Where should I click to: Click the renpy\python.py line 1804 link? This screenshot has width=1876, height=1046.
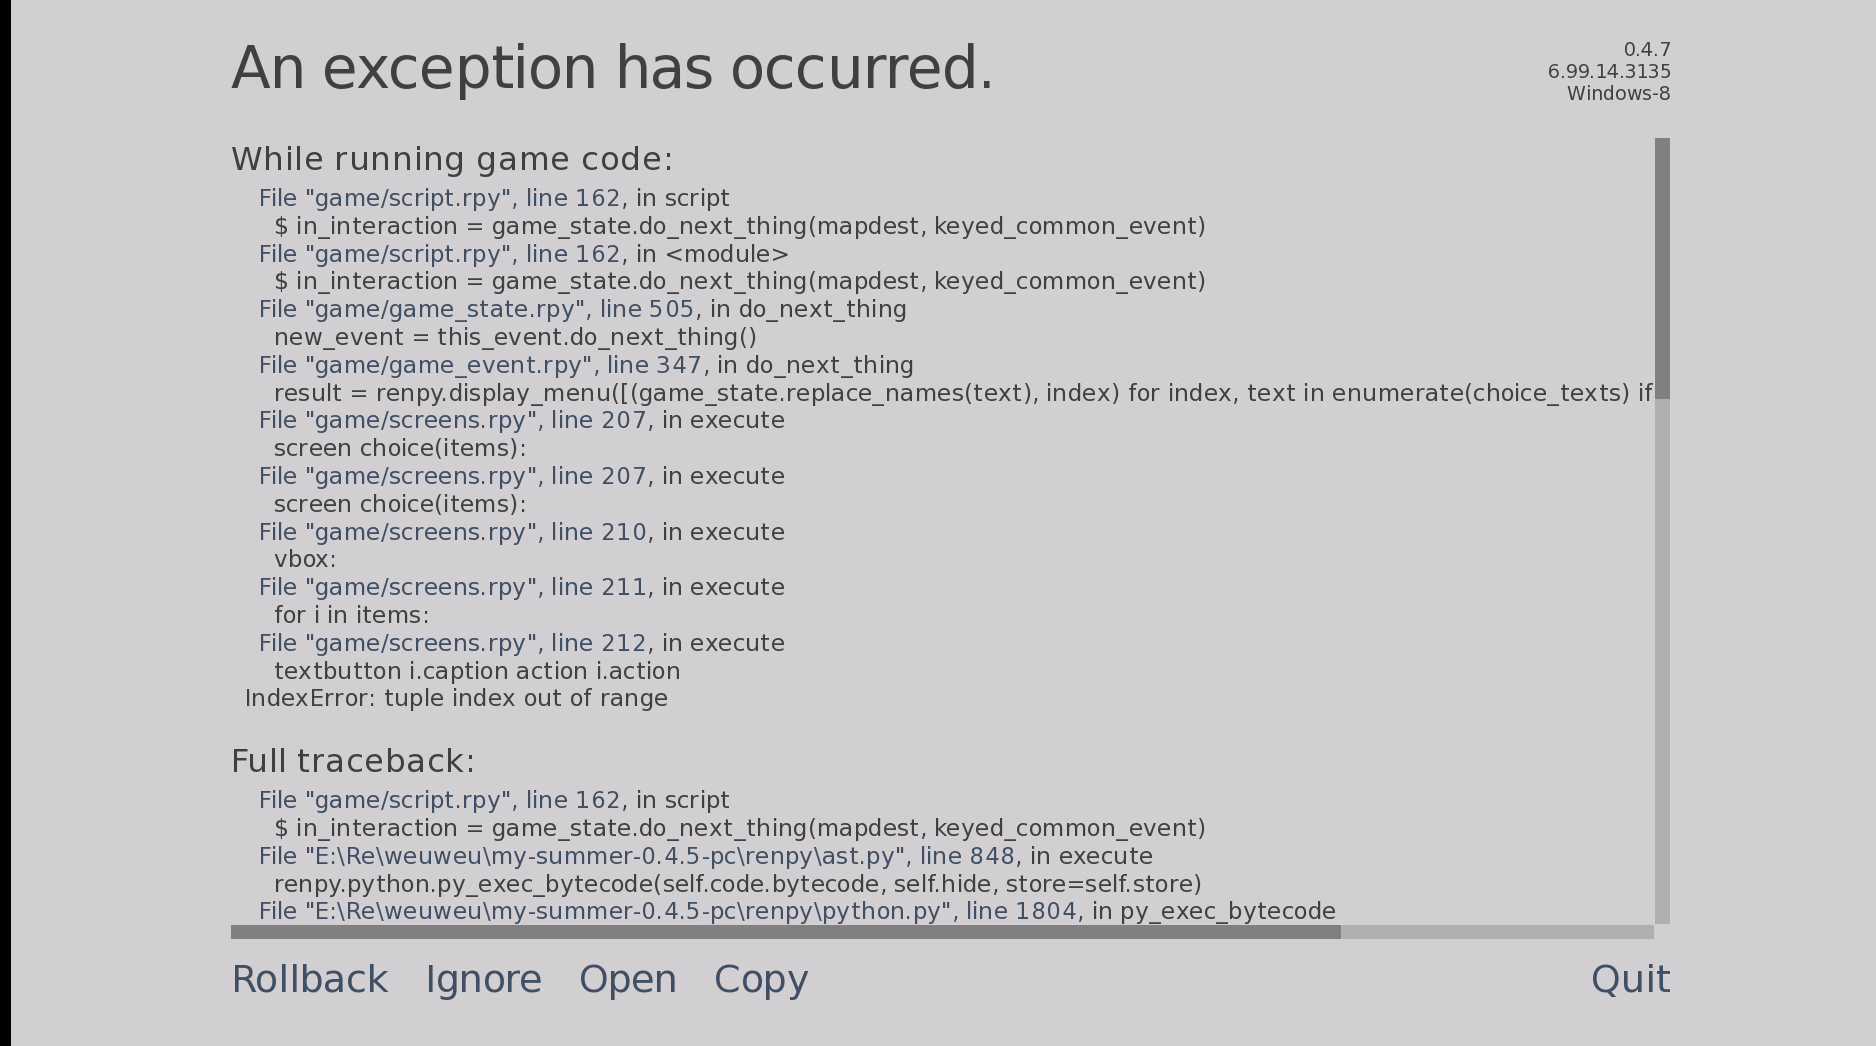point(667,912)
